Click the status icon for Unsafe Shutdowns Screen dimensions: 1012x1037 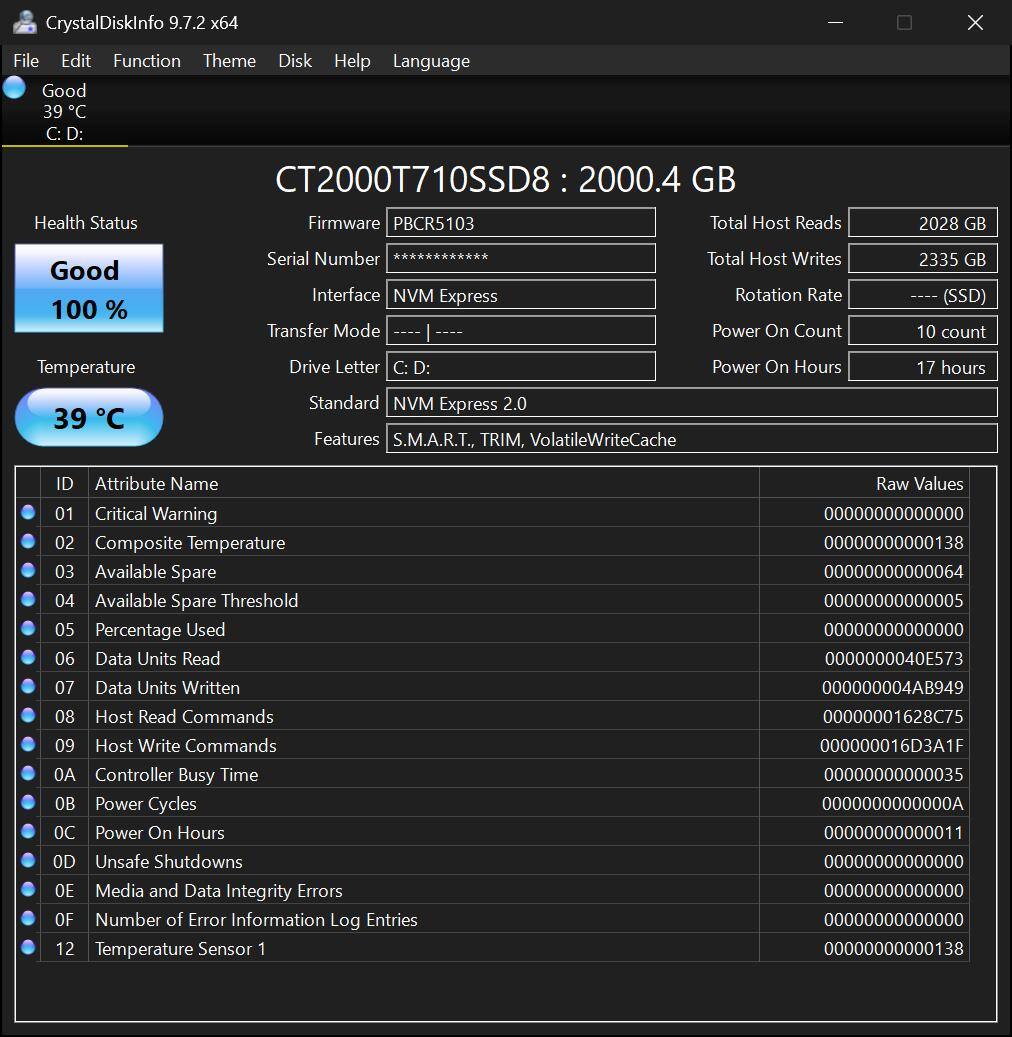[28, 860]
